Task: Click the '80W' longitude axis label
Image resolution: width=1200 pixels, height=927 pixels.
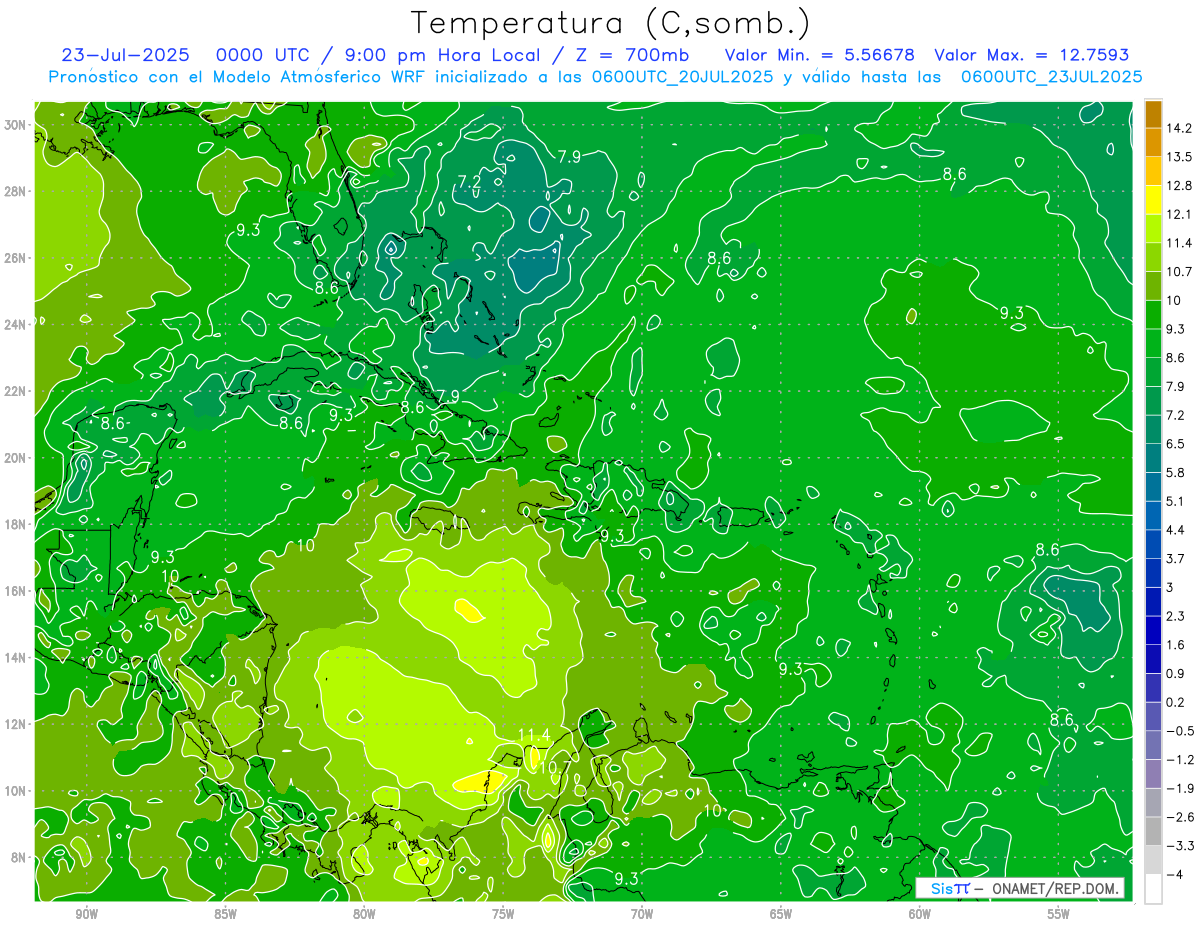Action: click(364, 914)
